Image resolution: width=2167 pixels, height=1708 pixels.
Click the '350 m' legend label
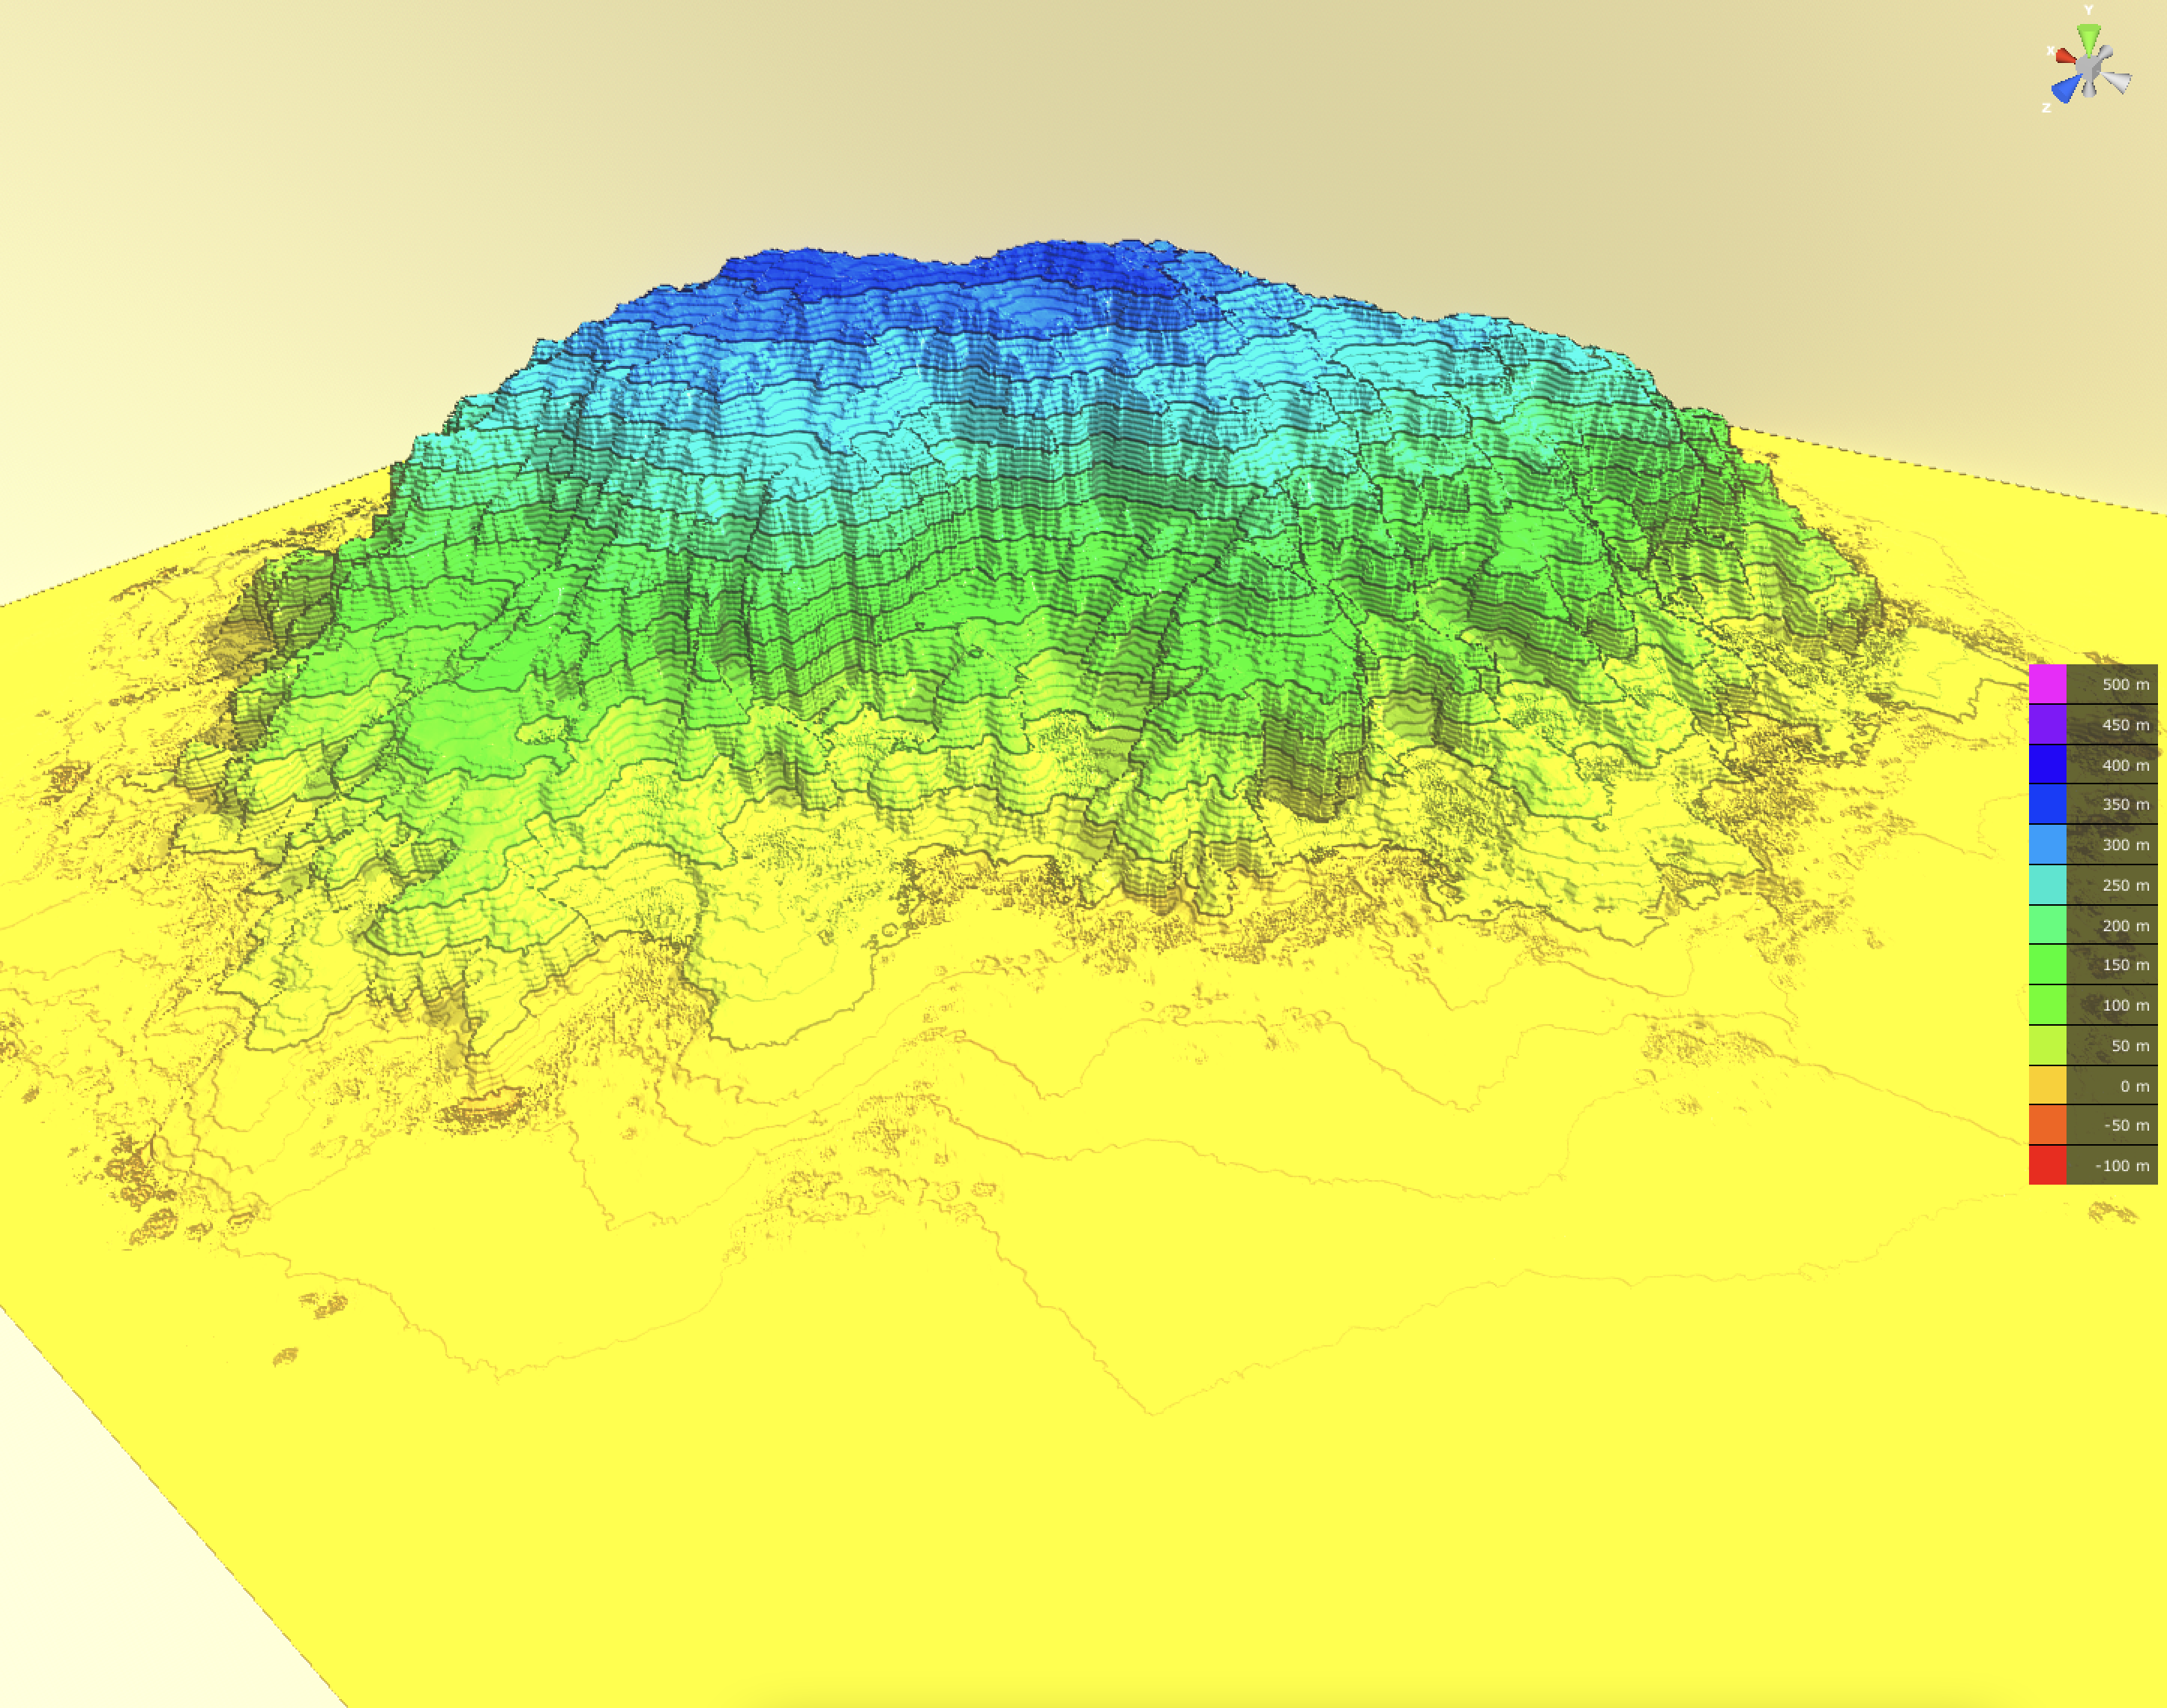[2125, 804]
